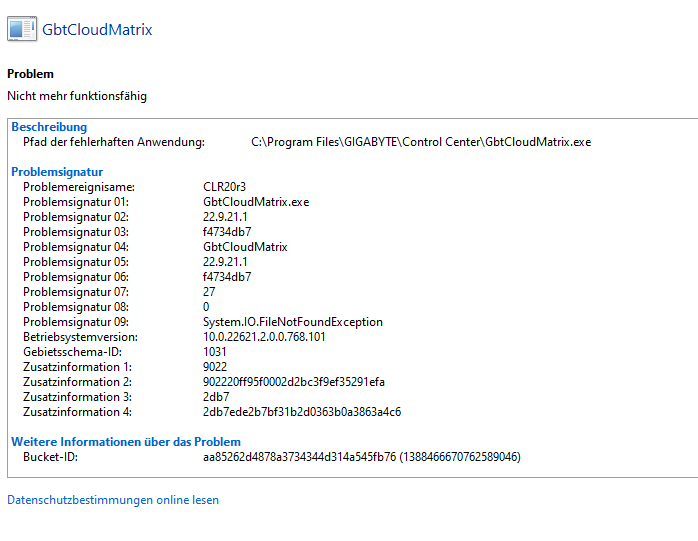This screenshot has width=698, height=541.
Task: Select 'Nicht mehr funktionsfähig' status text
Action: (77, 96)
